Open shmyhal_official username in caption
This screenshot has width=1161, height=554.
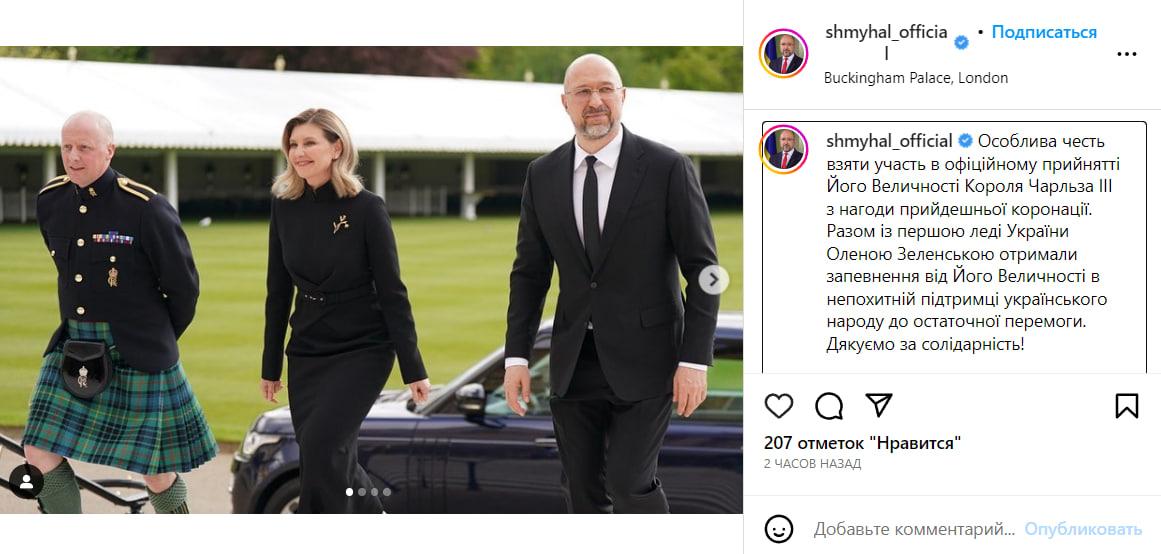coord(889,141)
